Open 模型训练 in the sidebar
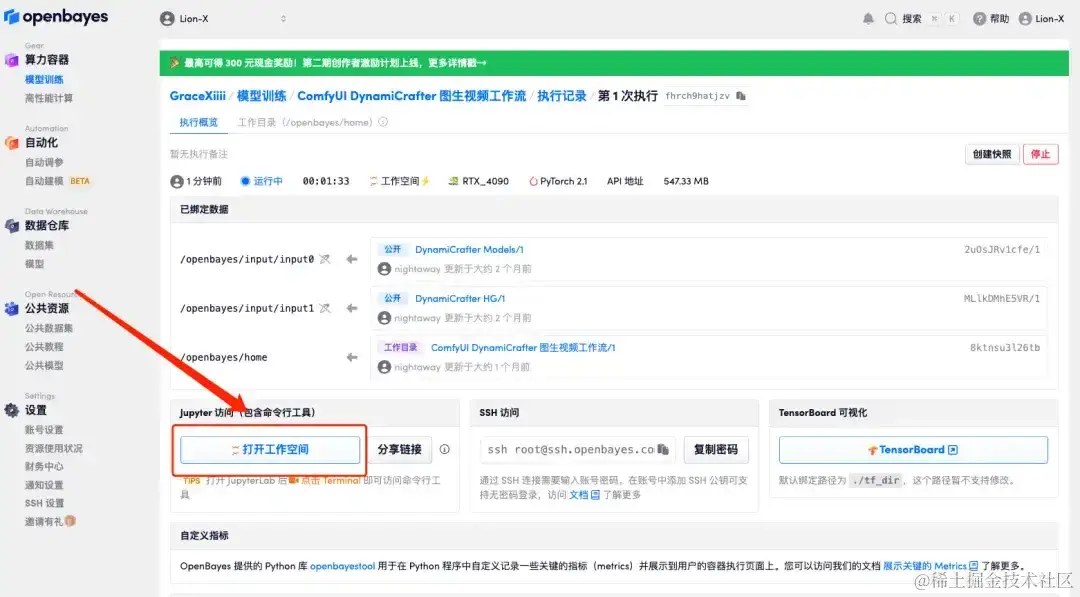Viewport: 1080px width, 597px height. pyautogui.click(x=44, y=79)
